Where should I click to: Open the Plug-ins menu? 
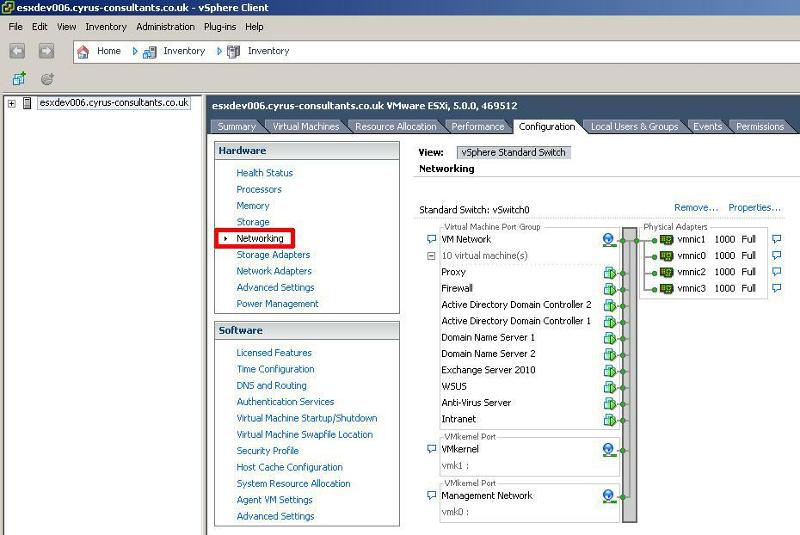(x=220, y=27)
